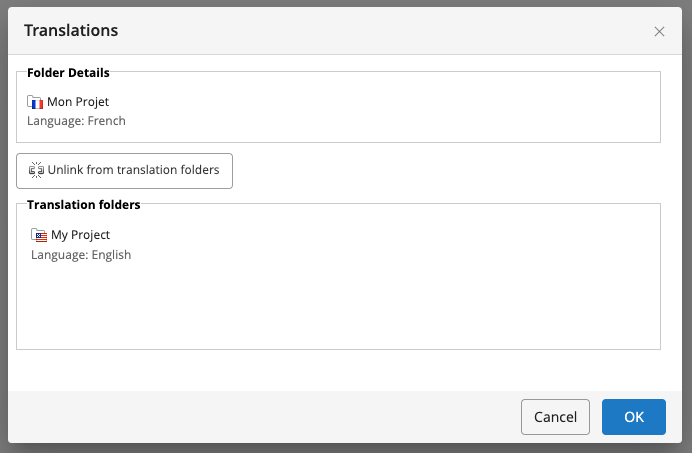
Task: Cancel the Translations dialog
Action: pos(555,417)
